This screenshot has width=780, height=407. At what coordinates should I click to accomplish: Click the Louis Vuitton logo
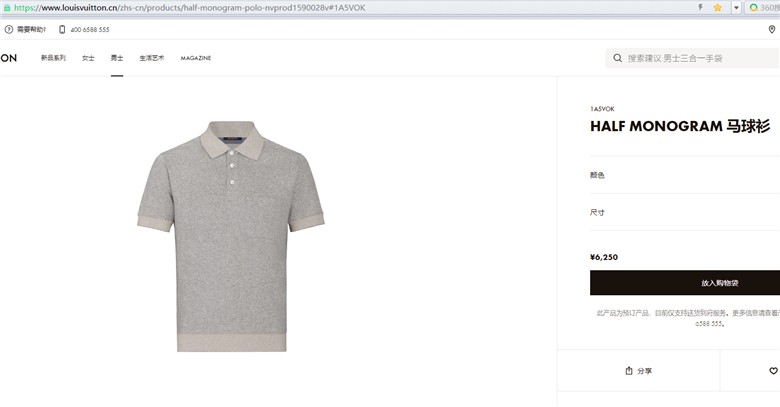click(8, 58)
